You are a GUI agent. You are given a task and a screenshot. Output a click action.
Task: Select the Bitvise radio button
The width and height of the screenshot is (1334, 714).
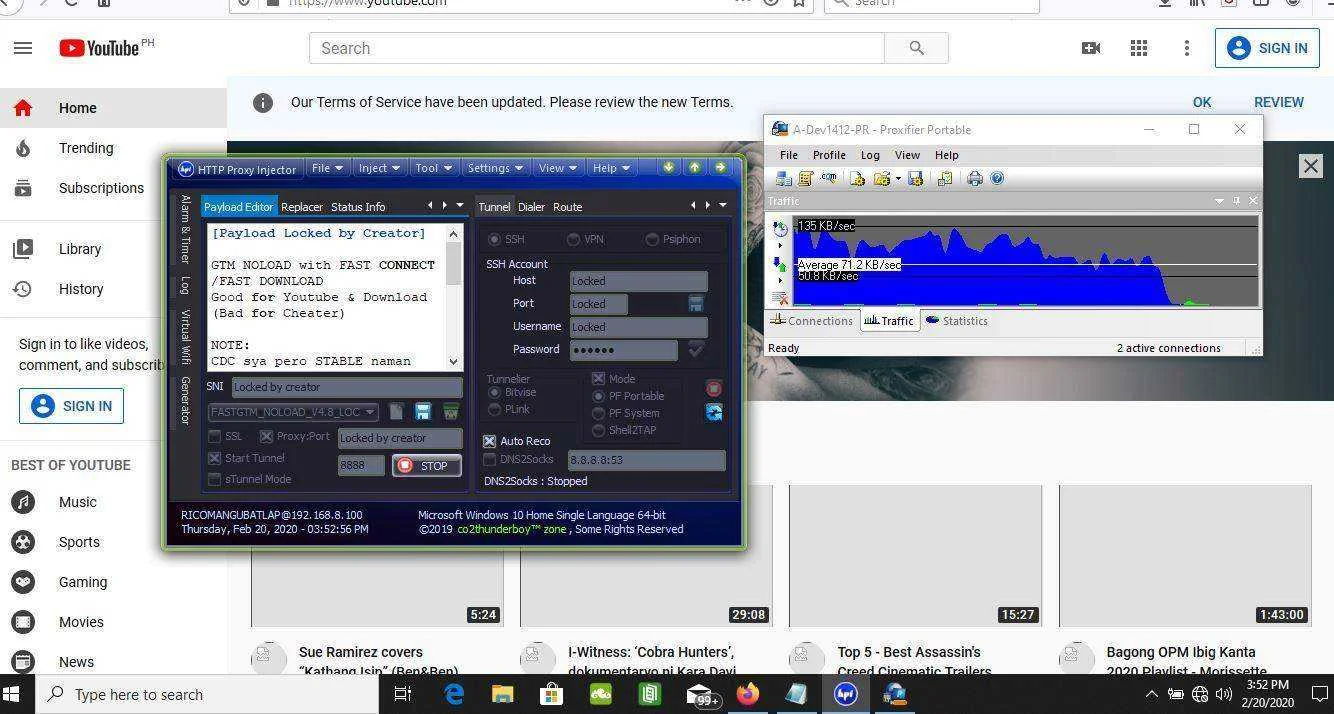[494, 392]
